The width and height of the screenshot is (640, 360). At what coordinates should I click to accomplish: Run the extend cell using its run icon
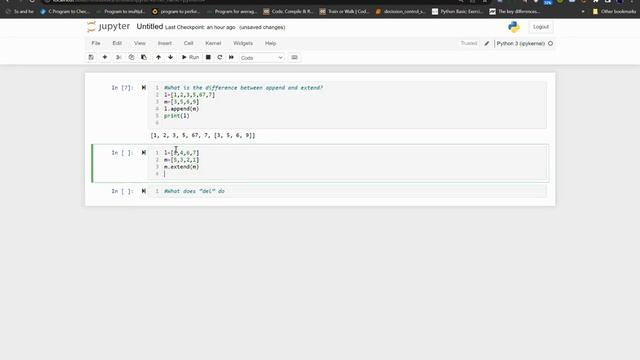[144, 153]
